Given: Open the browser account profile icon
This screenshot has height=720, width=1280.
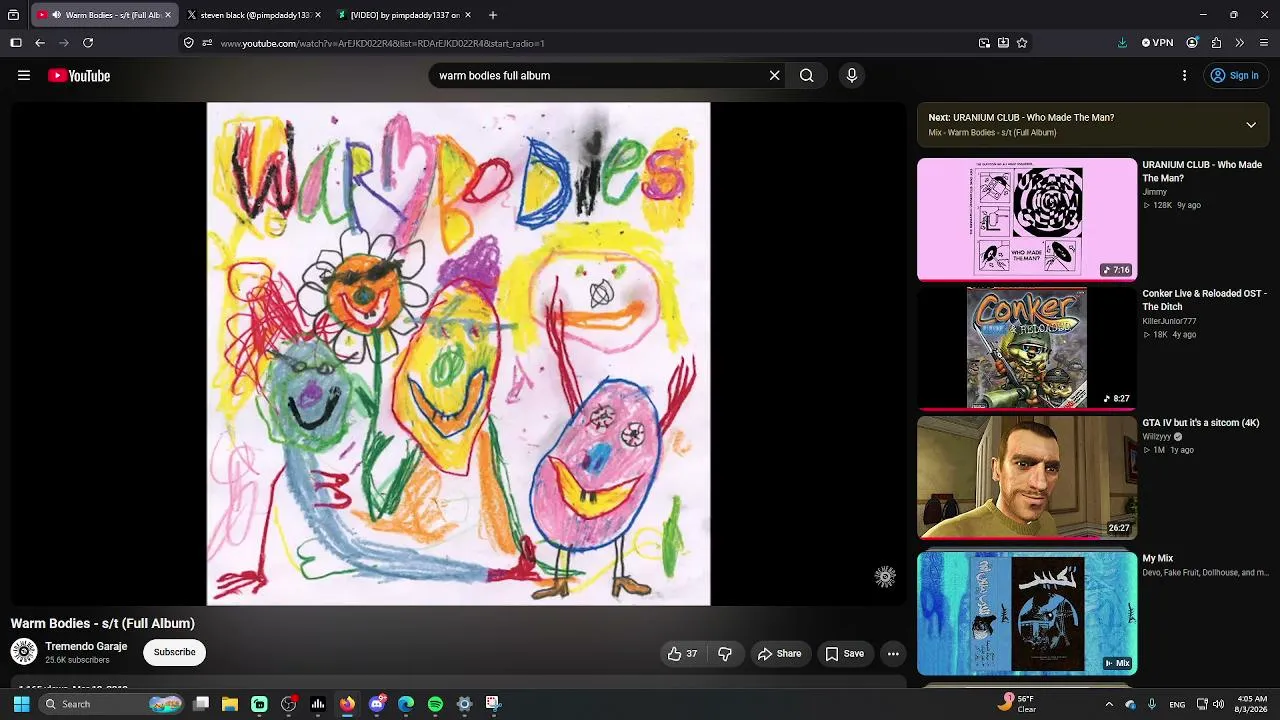Looking at the screenshot, I should click(1192, 43).
